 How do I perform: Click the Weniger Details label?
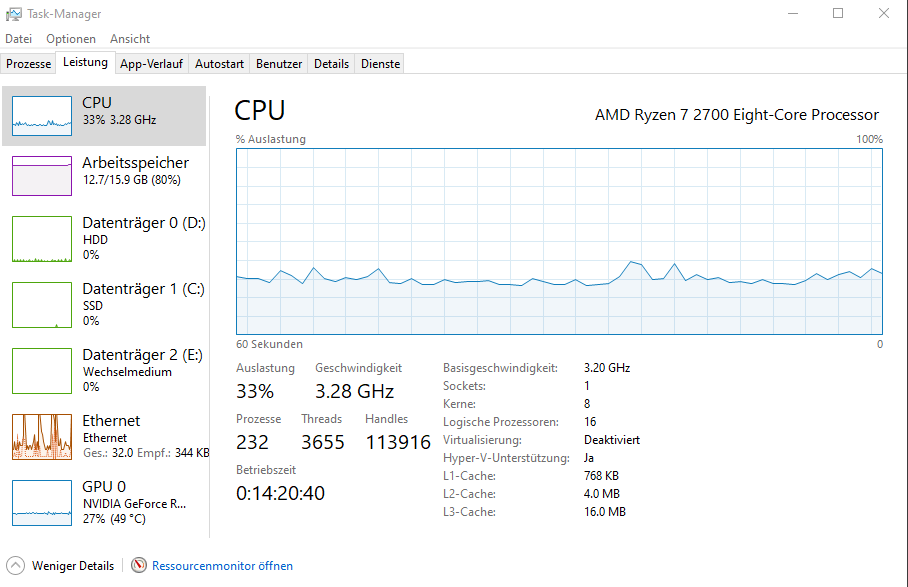73,566
